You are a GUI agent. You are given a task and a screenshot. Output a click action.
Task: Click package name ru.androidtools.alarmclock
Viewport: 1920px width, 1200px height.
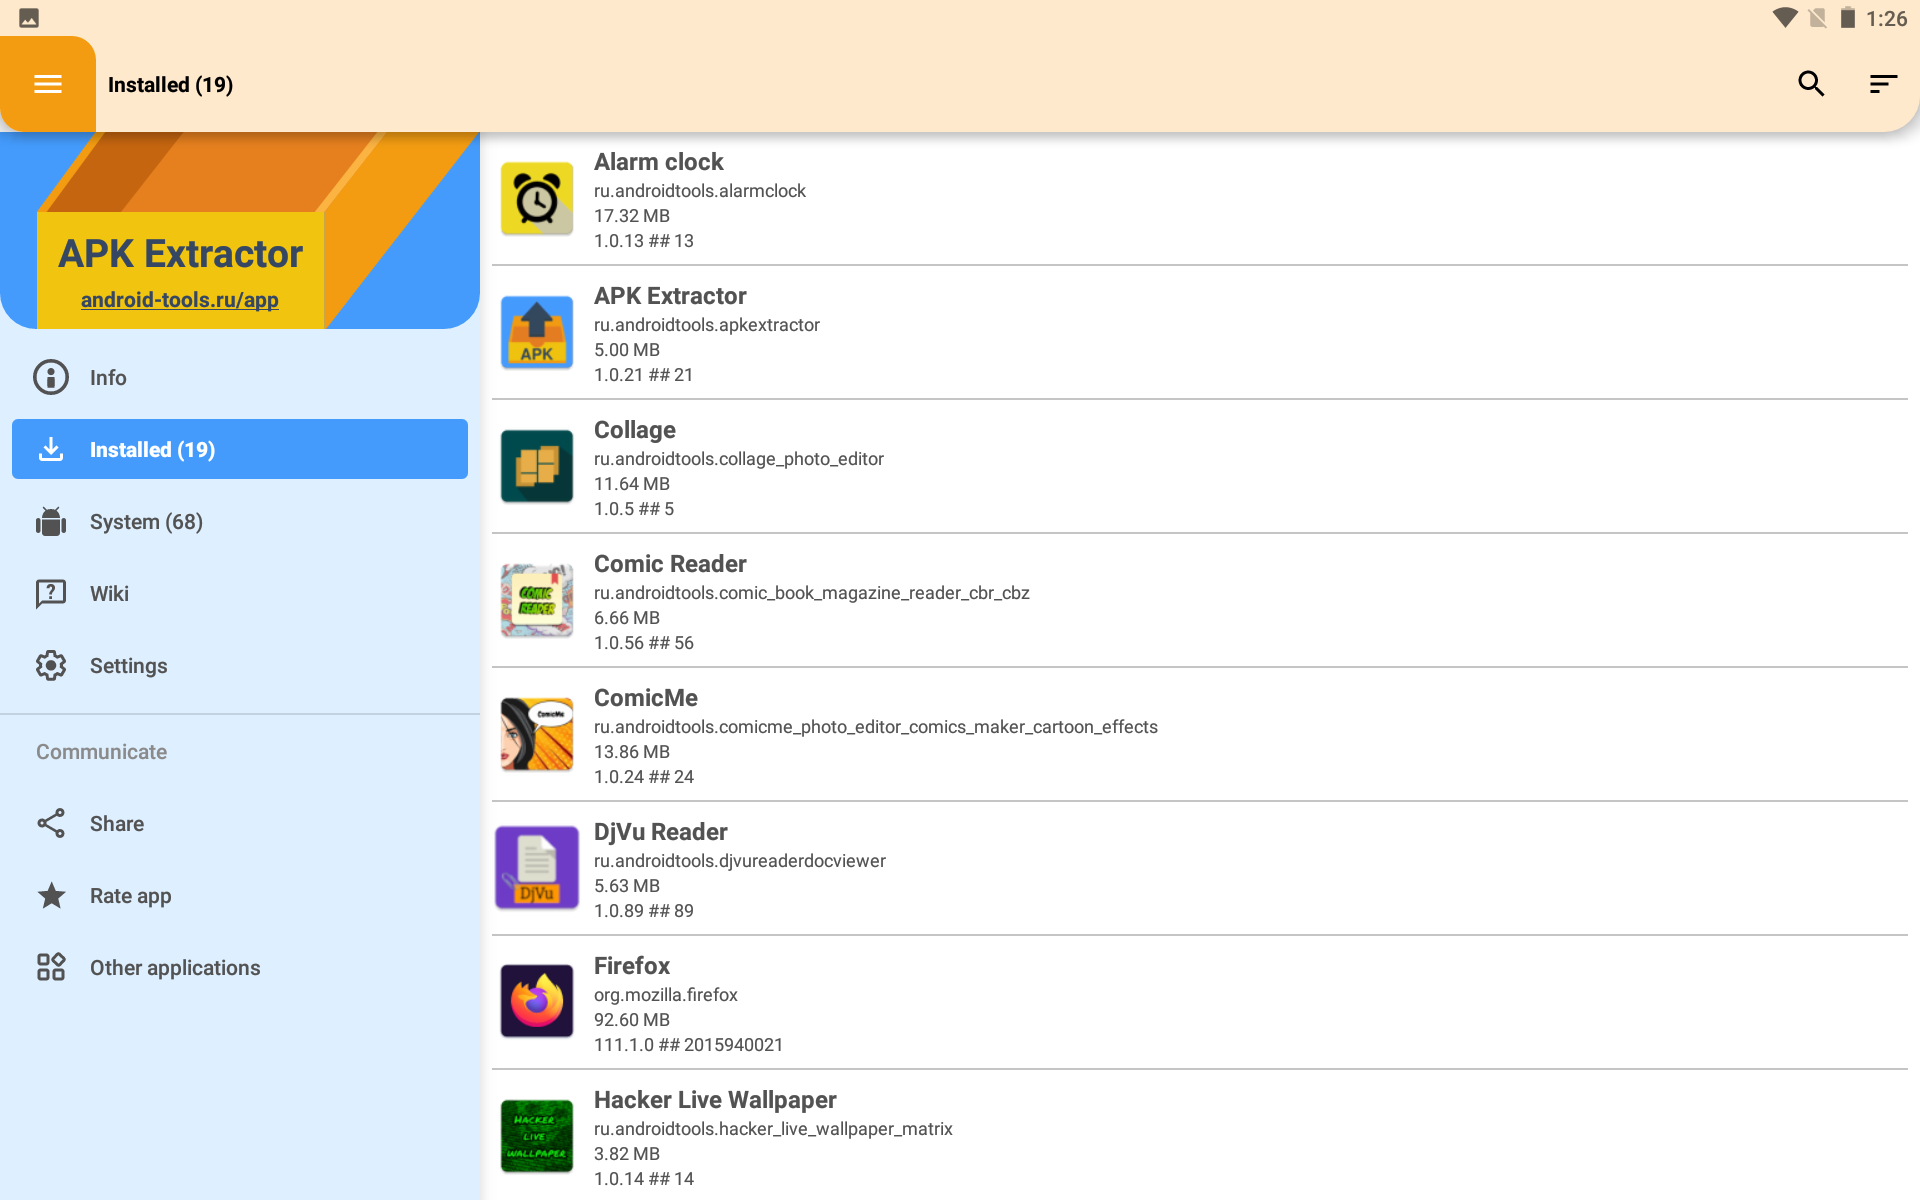tap(700, 191)
